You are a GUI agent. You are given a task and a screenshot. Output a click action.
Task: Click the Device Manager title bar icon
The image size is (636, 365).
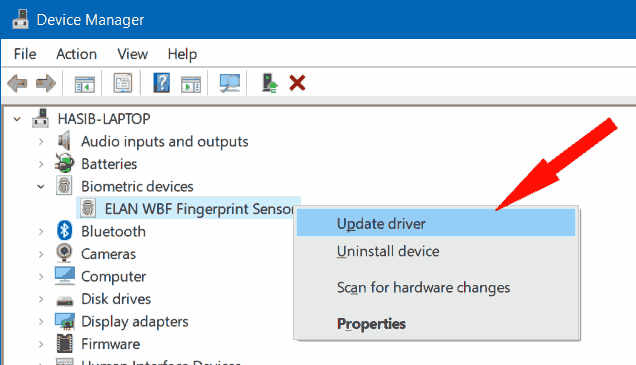point(20,19)
